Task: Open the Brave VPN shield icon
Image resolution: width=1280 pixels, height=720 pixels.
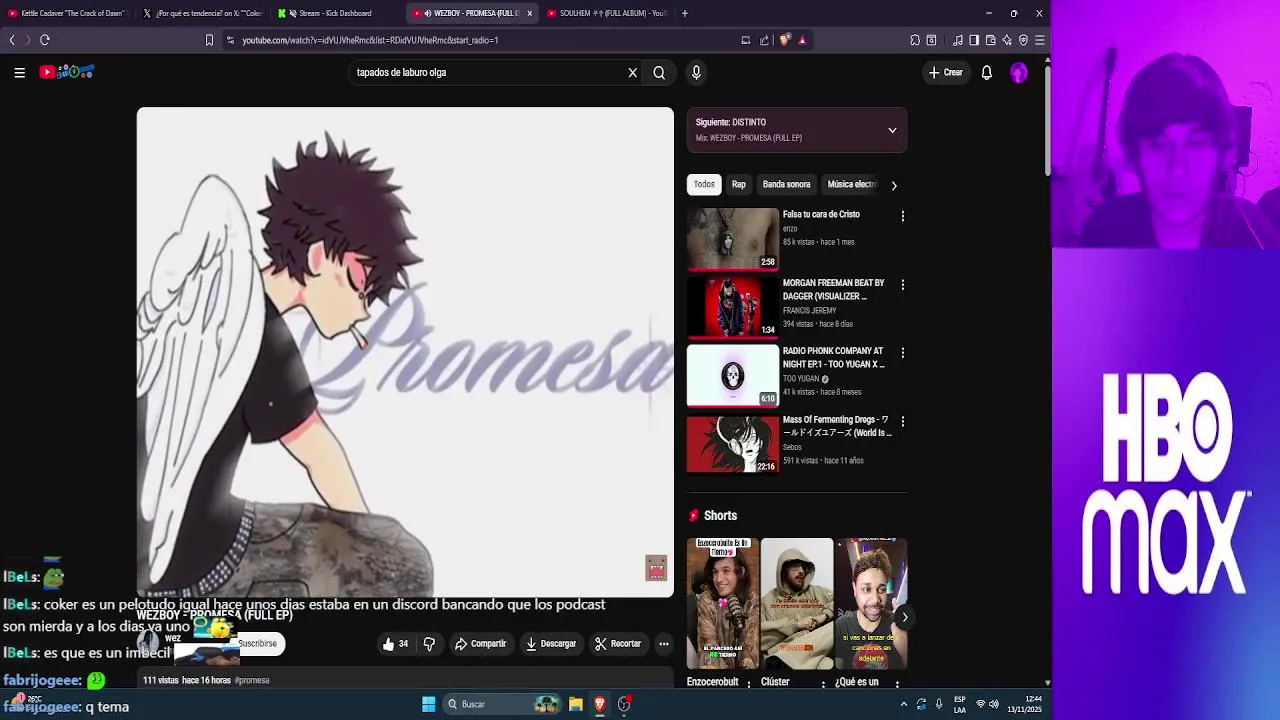Action: pos(1023,40)
